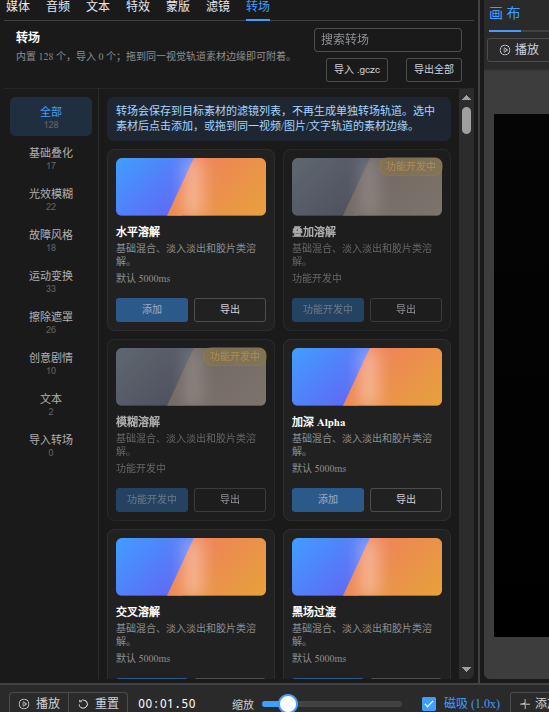Switch to the 滤镜 tab
The height and width of the screenshot is (712, 549).
[x=218, y=7]
